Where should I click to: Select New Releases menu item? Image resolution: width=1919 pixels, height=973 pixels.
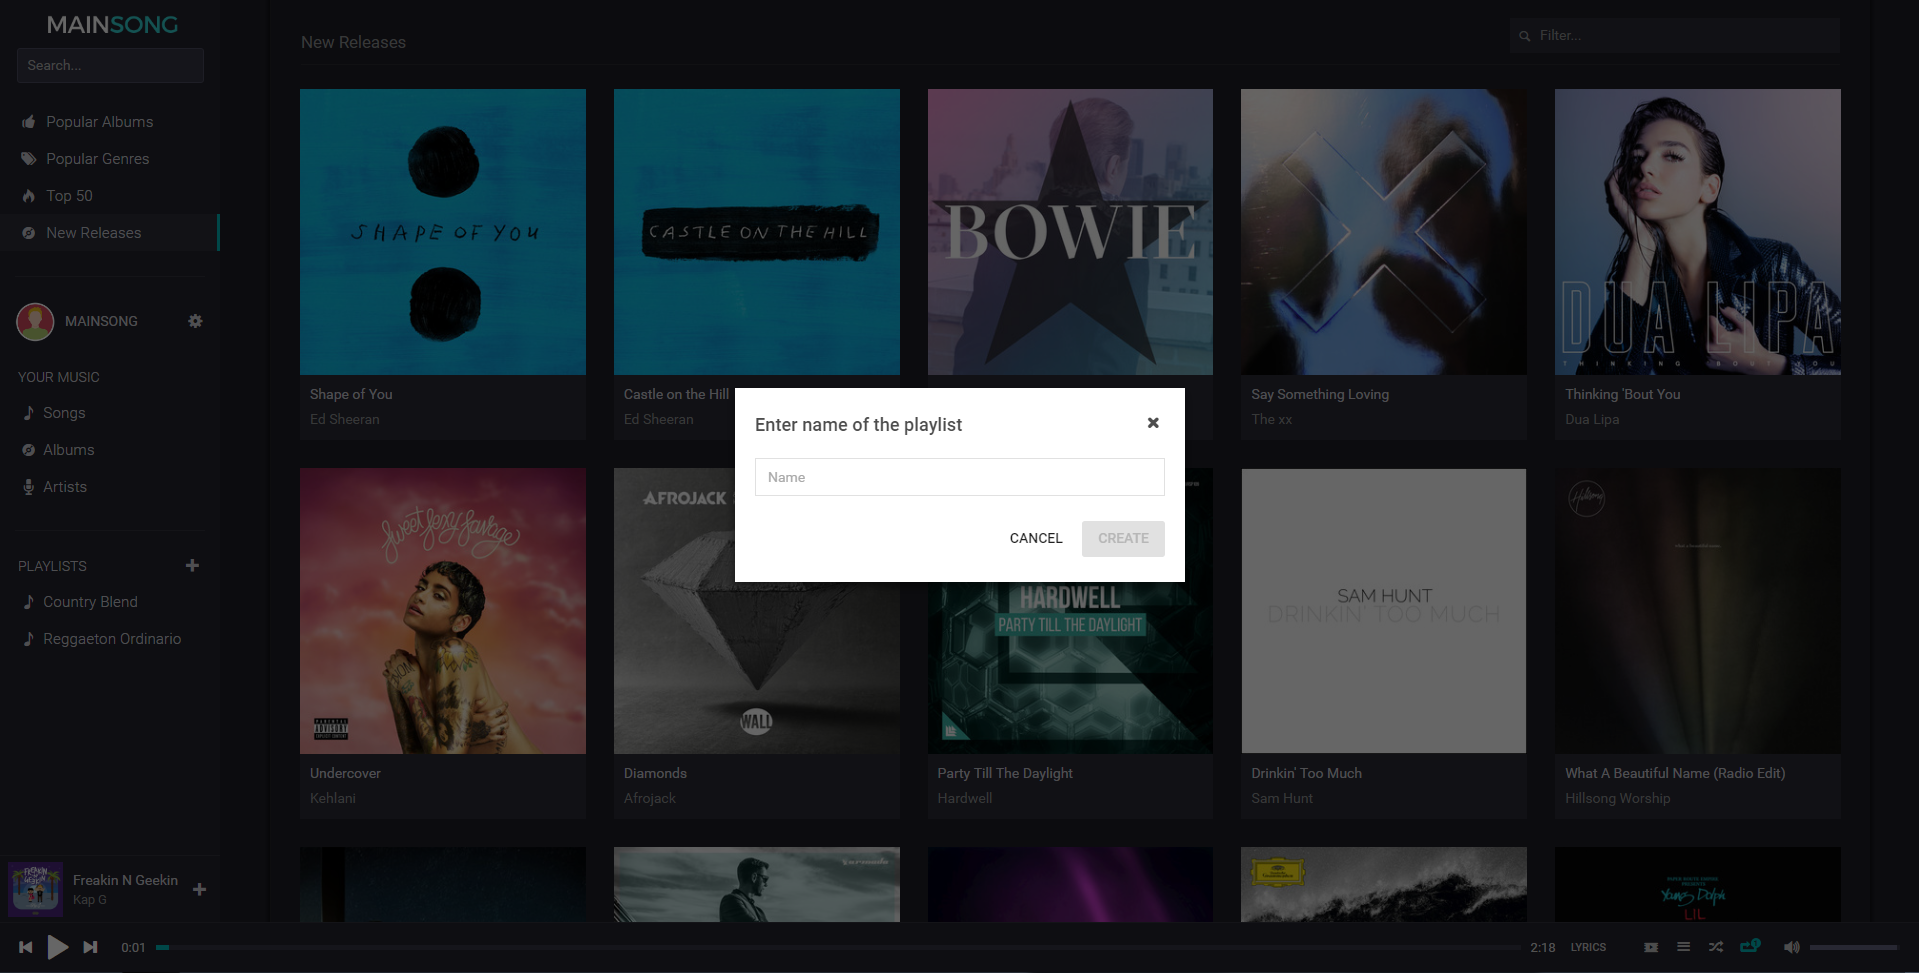94,233
